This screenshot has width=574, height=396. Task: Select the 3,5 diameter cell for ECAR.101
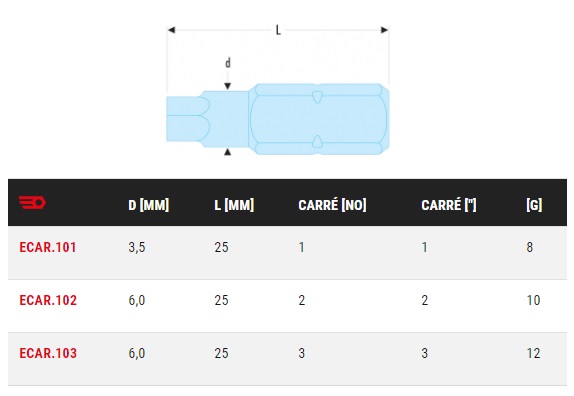pos(137,247)
